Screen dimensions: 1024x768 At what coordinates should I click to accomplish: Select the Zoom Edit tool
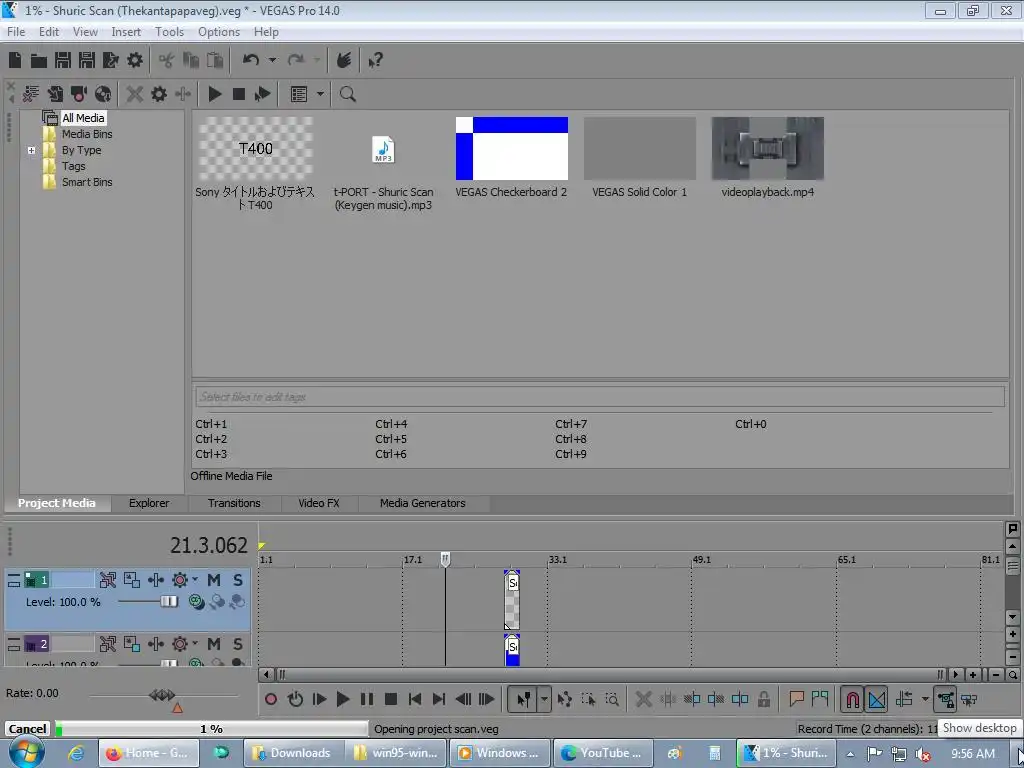pos(612,699)
